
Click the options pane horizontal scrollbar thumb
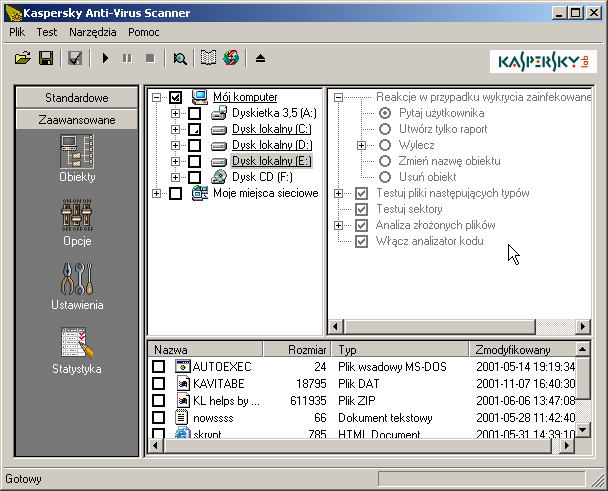click(440, 327)
